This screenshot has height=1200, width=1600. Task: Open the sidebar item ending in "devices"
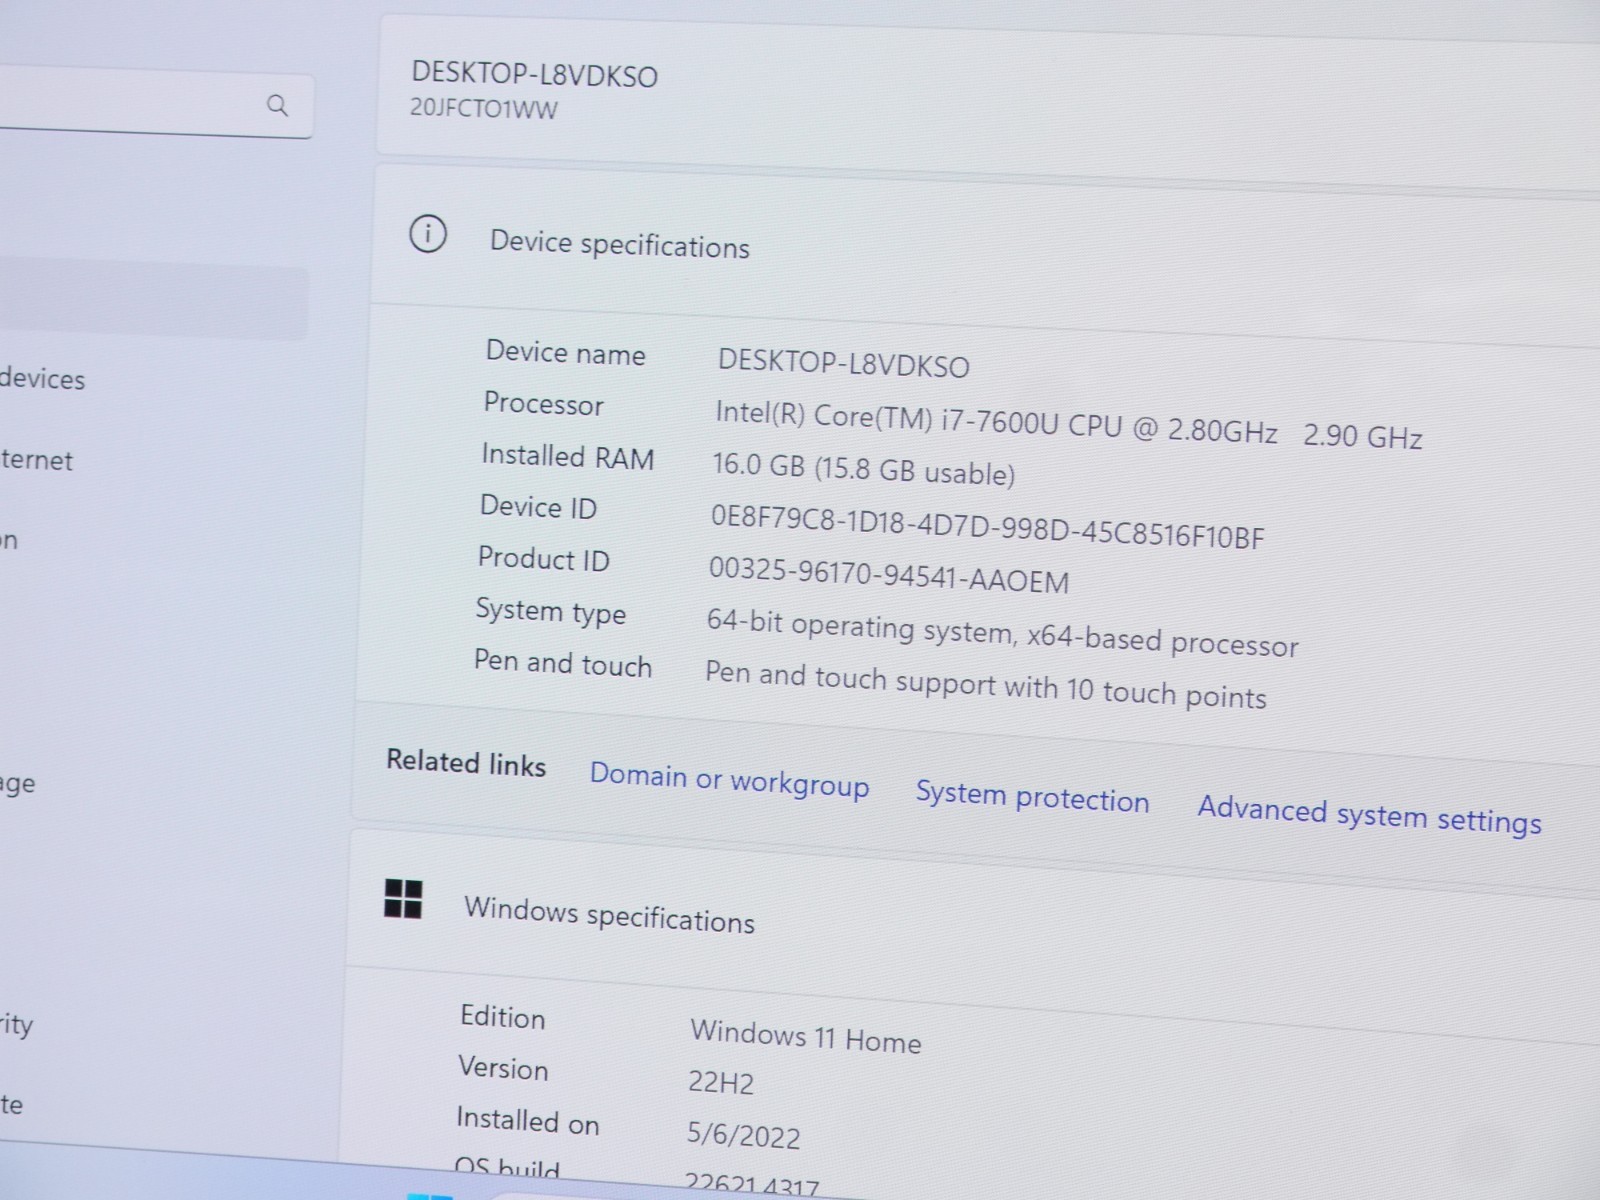42,379
